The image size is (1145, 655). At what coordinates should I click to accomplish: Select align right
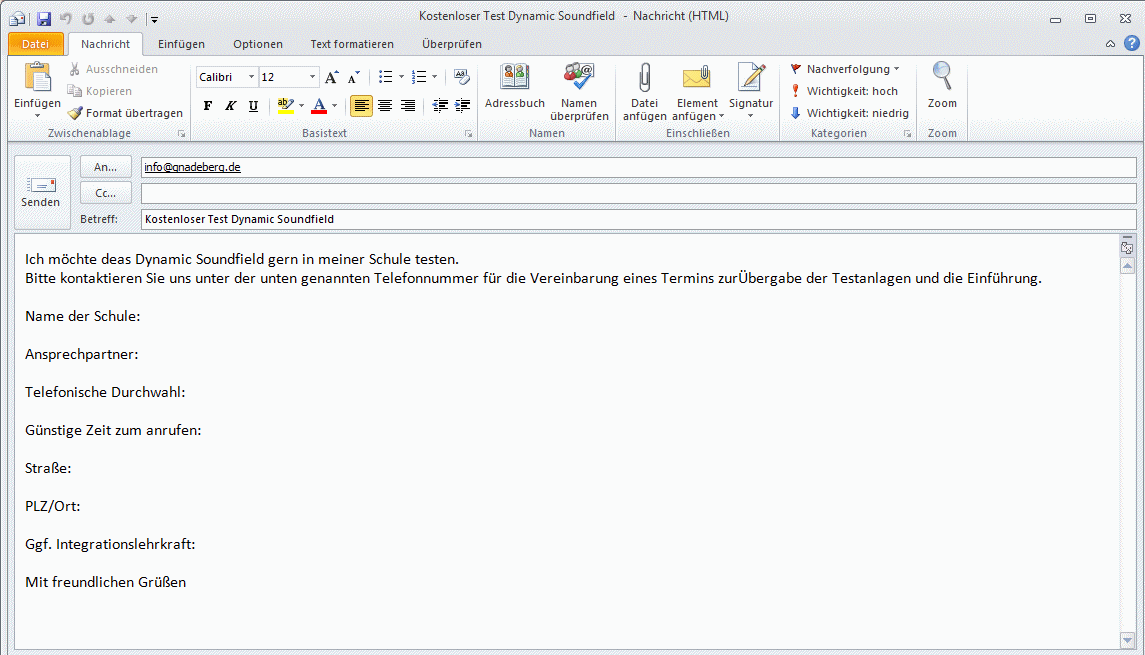pyautogui.click(x=407, y=106)
